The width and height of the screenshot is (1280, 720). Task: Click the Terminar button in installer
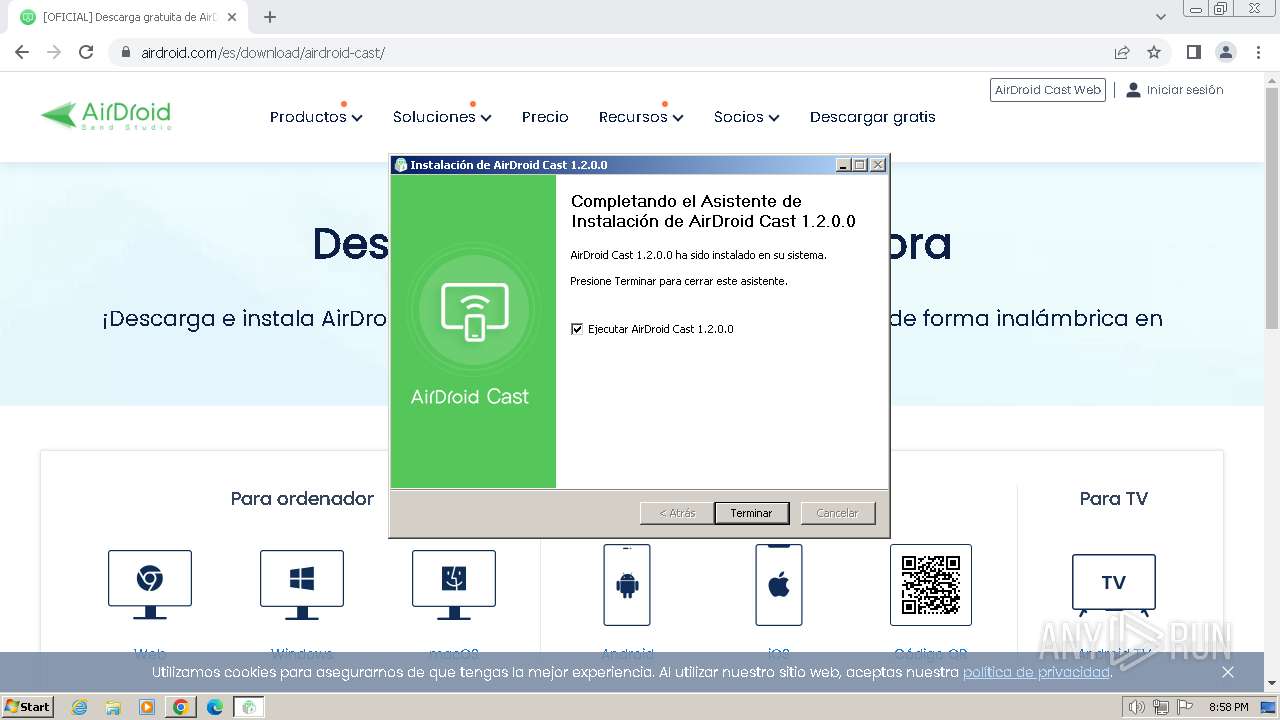(751, 513)
